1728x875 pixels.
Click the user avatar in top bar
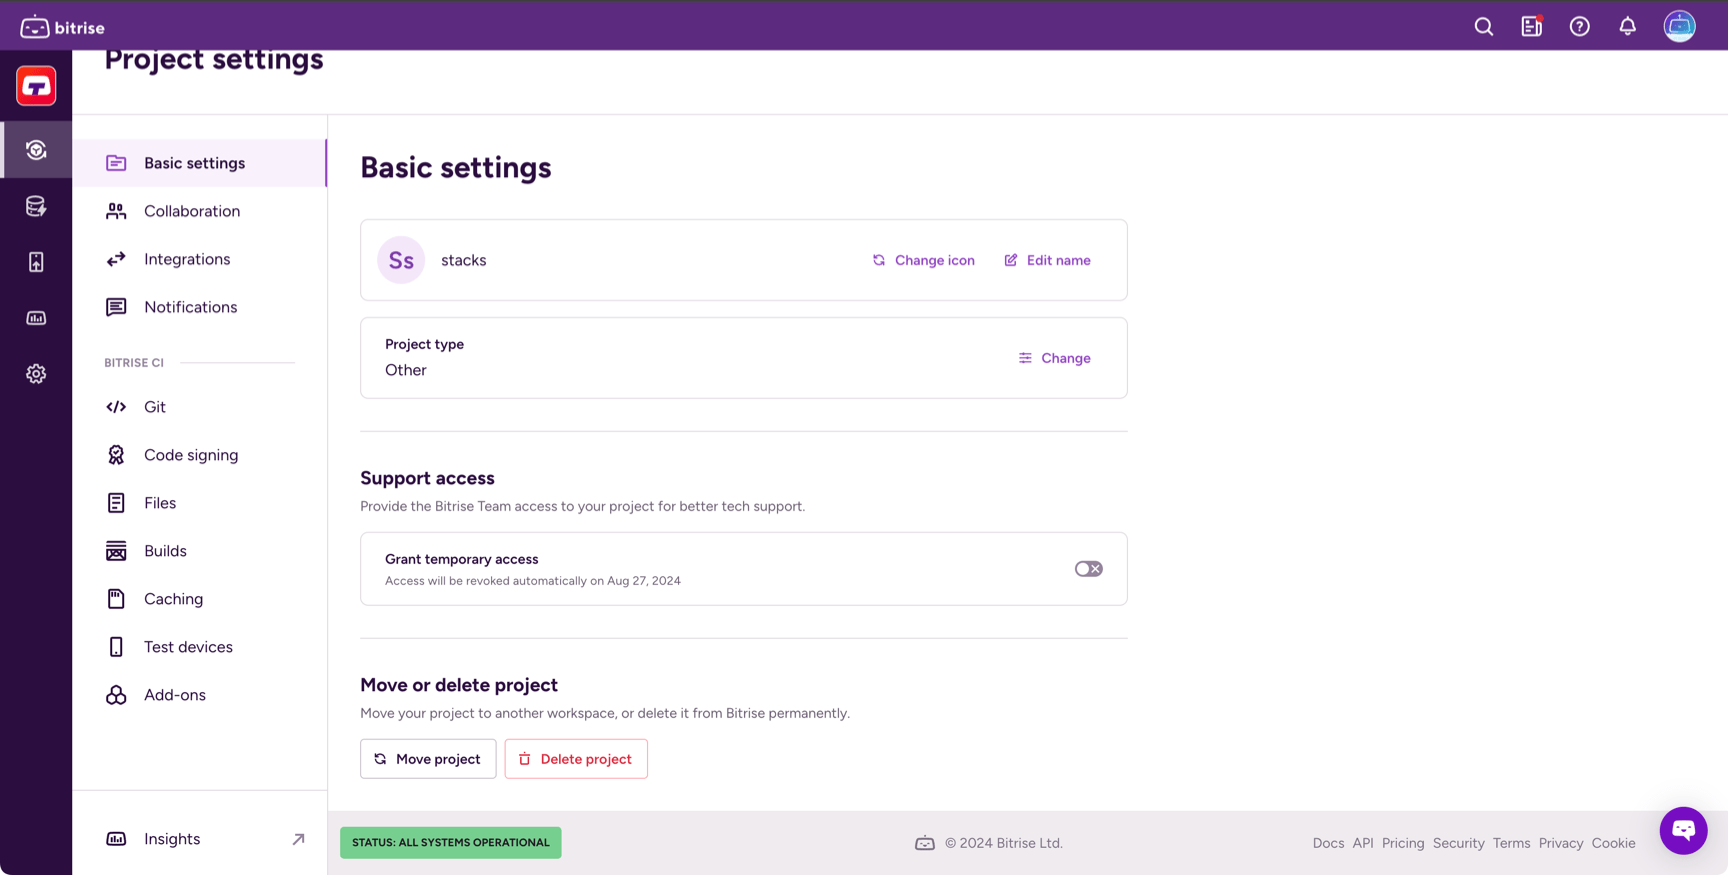coord(1679,27)
